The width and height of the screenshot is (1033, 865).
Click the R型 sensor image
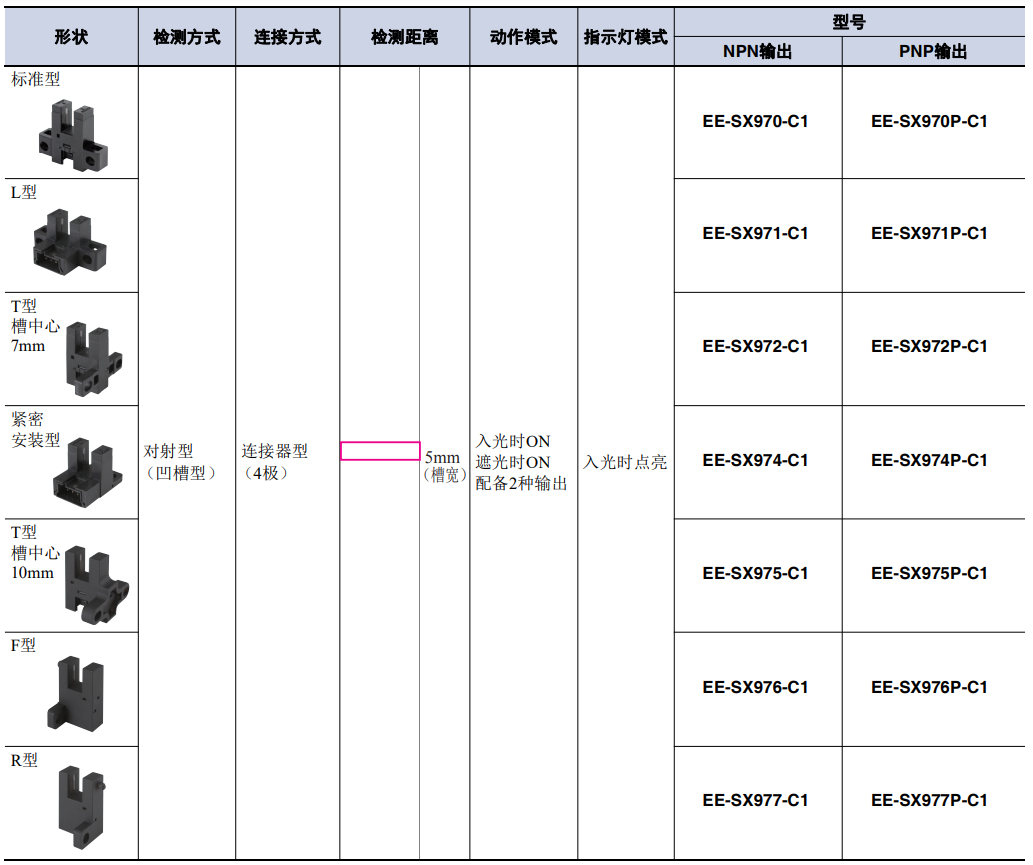81,807
